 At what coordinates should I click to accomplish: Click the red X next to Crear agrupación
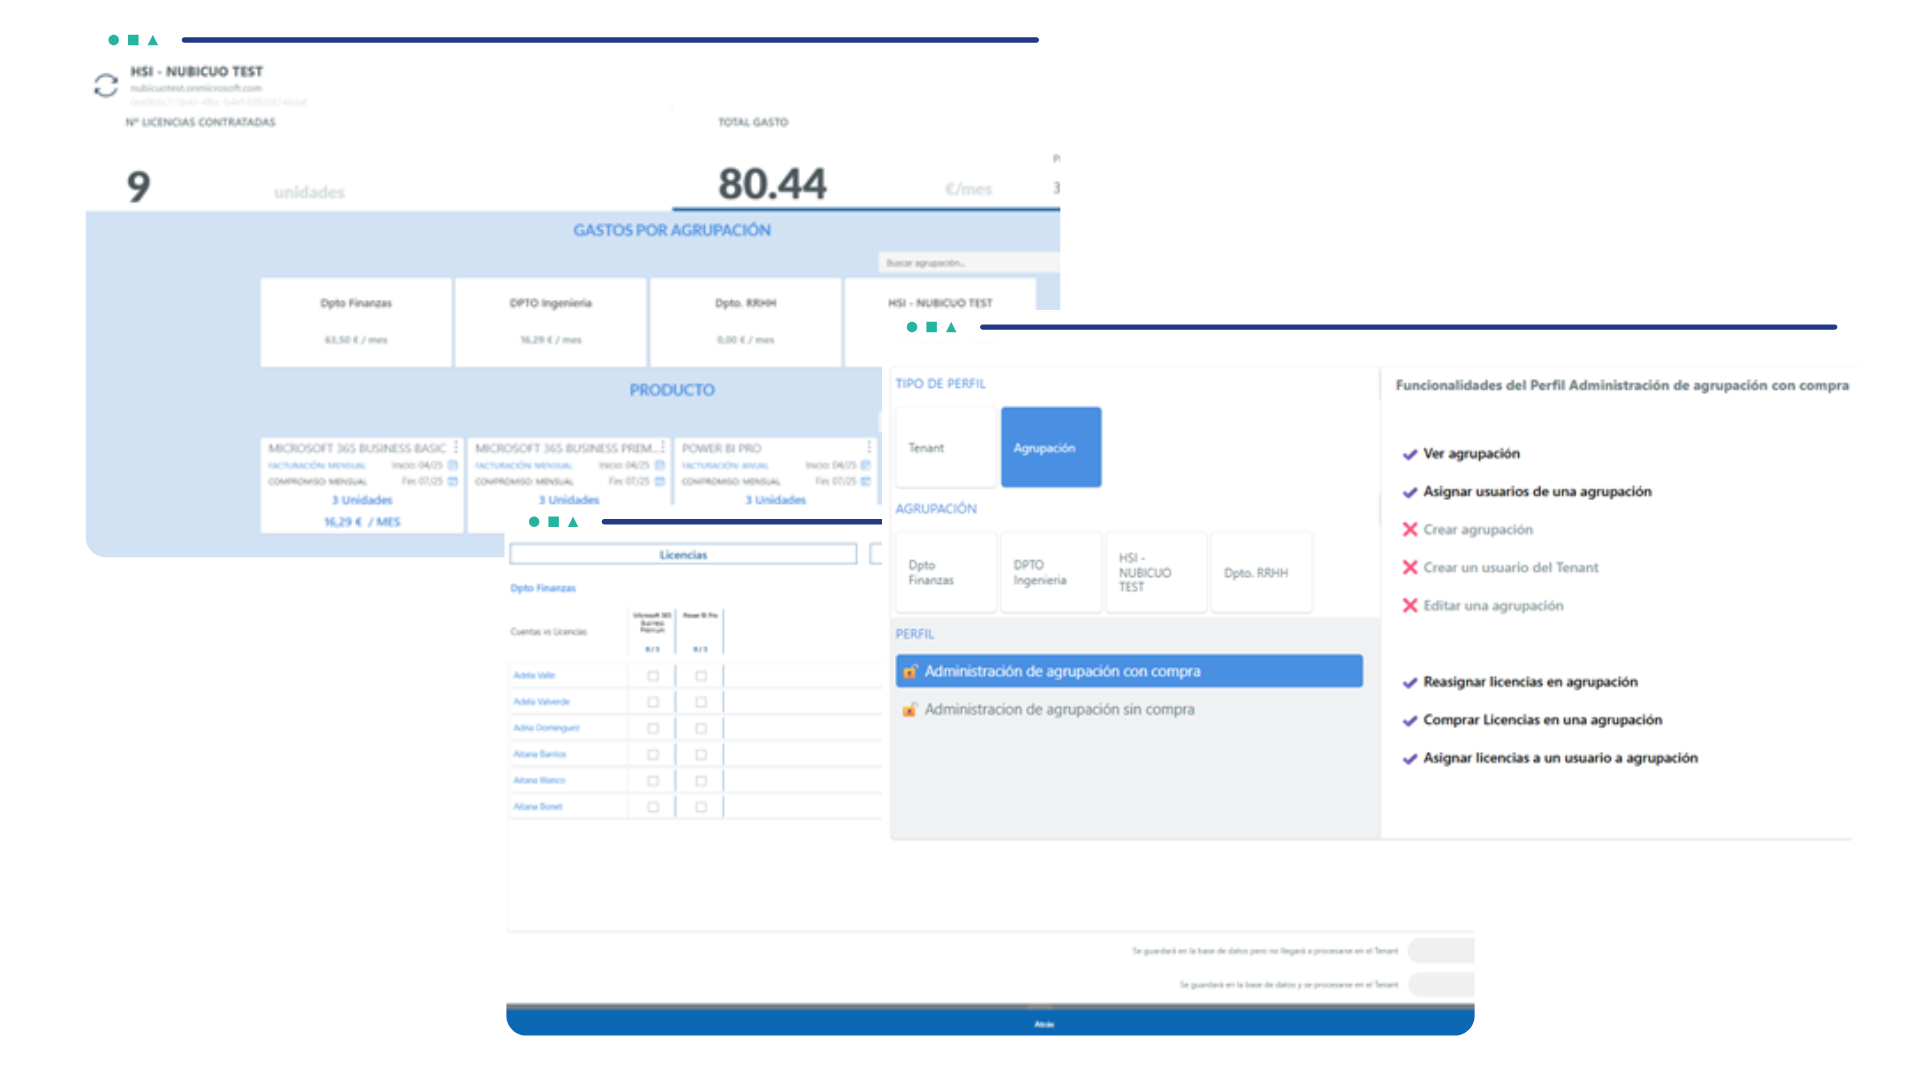[1410, 529]
